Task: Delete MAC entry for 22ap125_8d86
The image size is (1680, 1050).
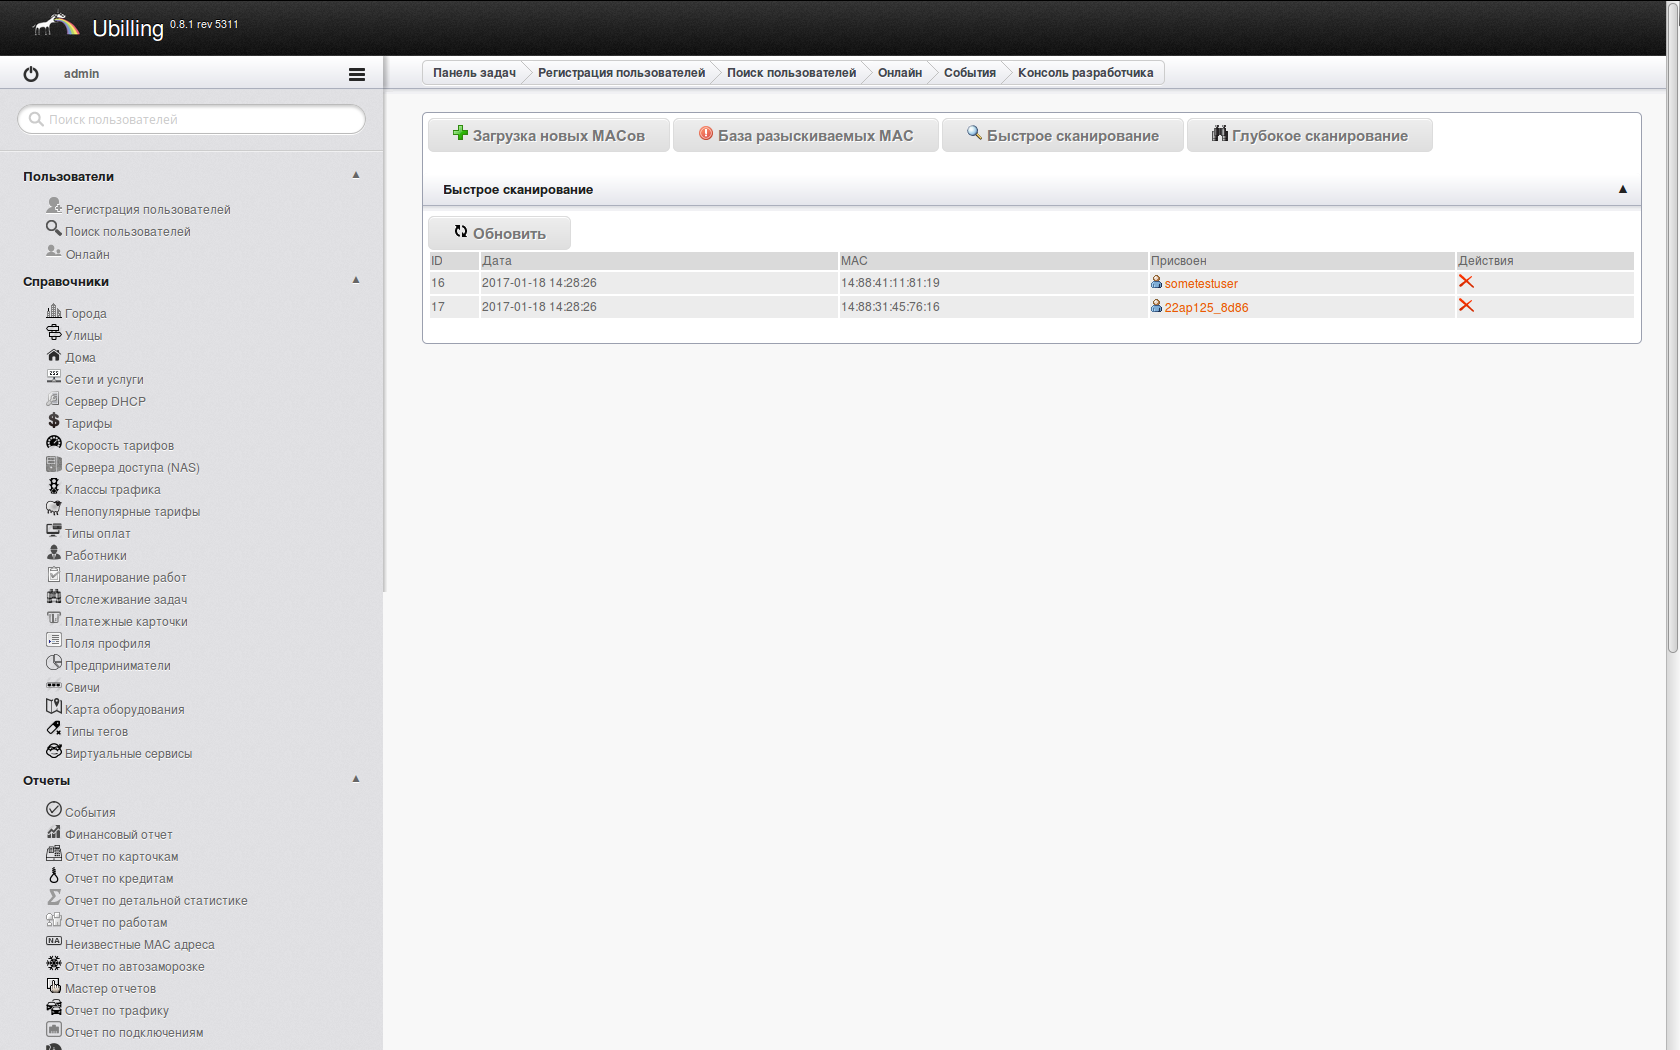Action: click(x=1466, y=306)
